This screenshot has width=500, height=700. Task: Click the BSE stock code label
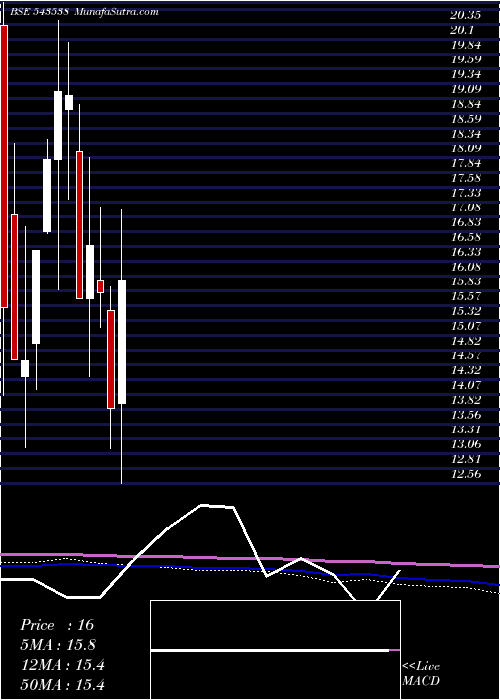point(39,12)
